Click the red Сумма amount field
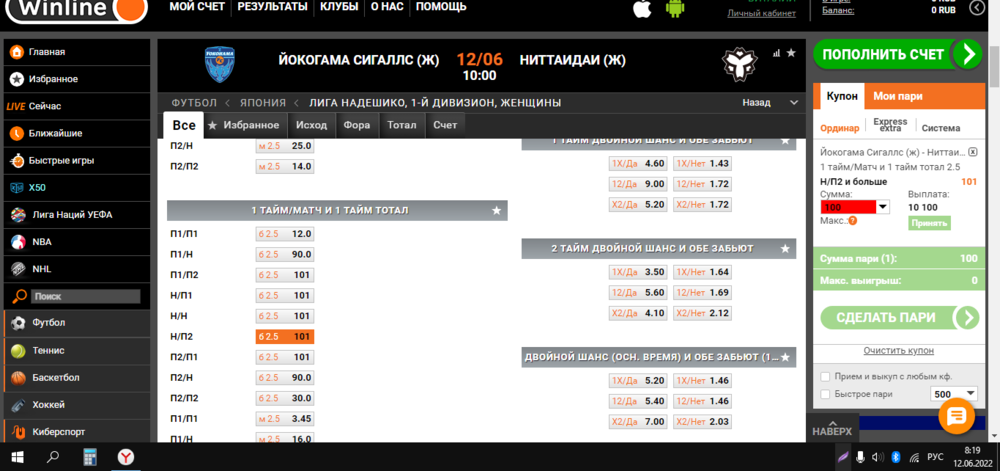 [x=849, y=207]
